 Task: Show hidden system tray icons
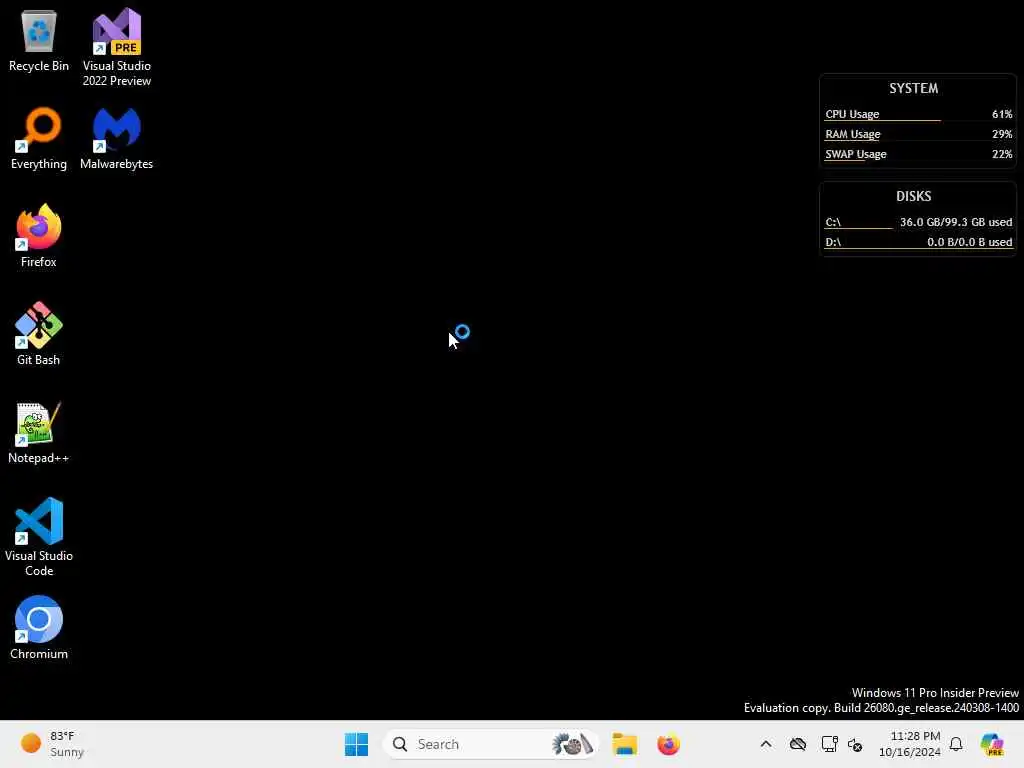[766, 744]
